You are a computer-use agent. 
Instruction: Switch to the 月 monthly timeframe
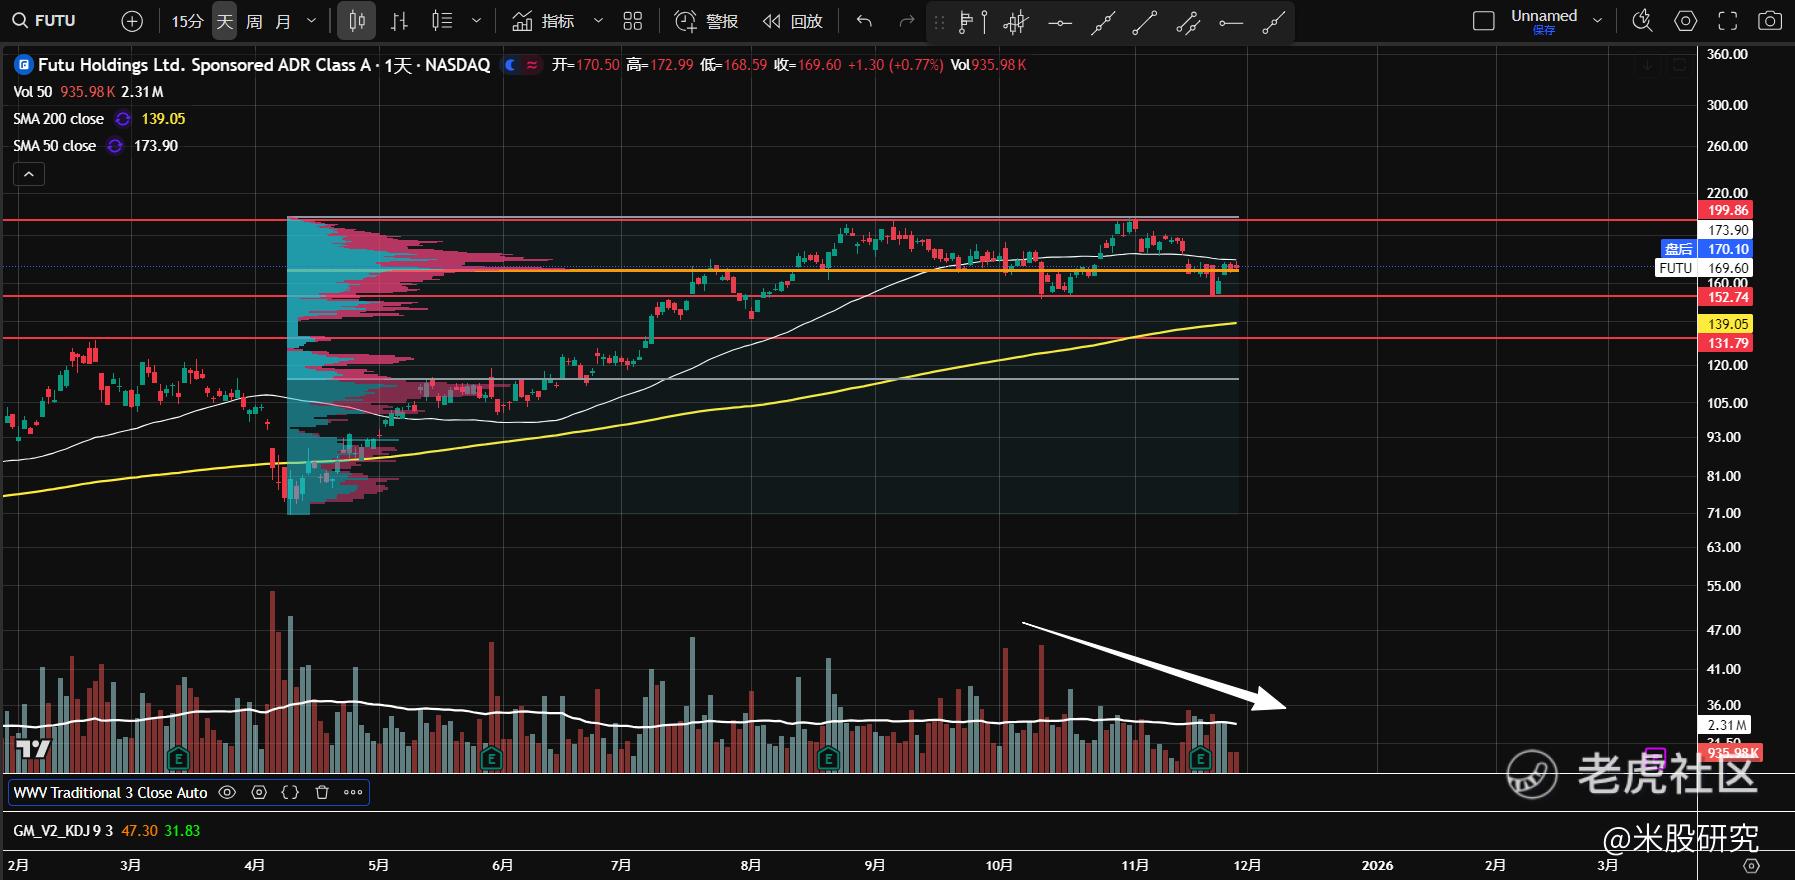click(x=283, y=20)
